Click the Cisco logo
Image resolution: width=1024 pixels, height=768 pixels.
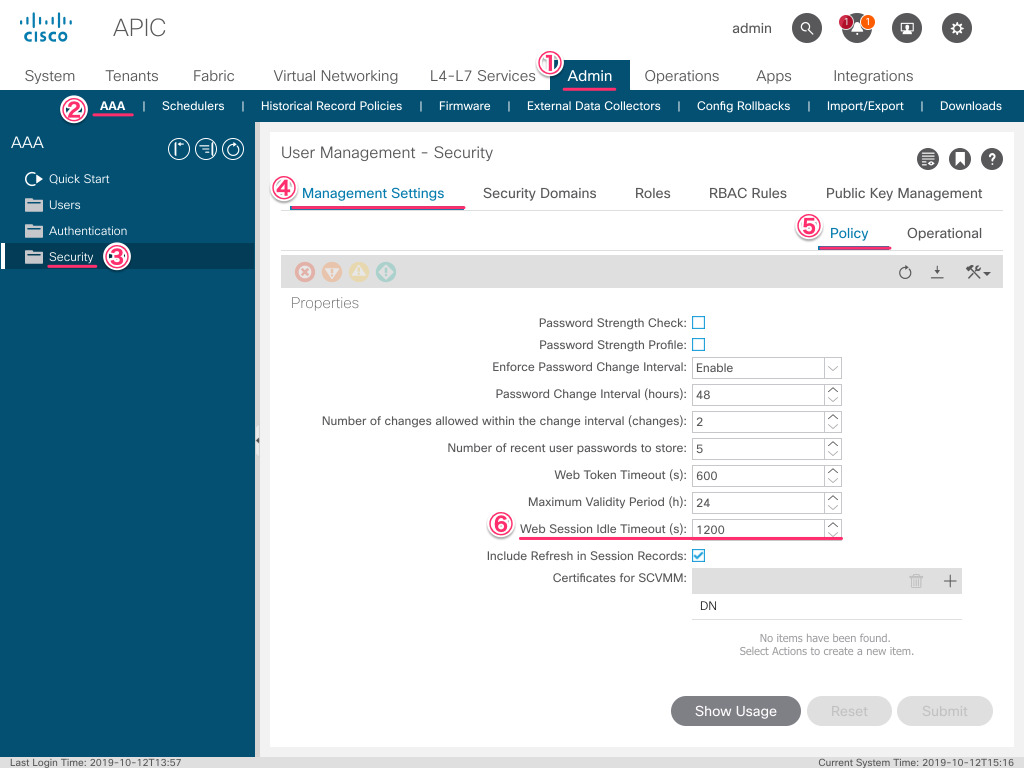46,28
